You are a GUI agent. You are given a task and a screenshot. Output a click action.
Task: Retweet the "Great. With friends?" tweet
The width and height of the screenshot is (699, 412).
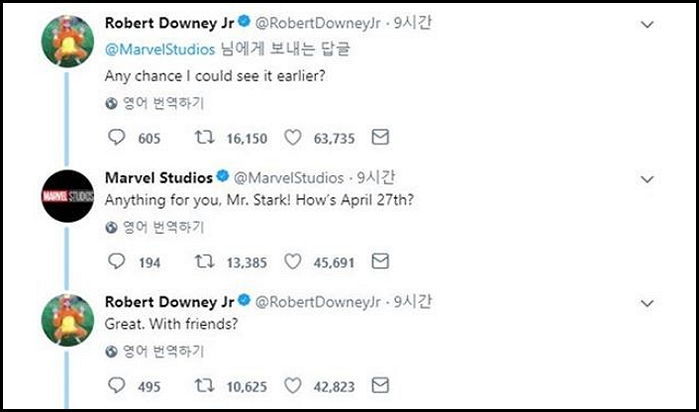(202, 386)
